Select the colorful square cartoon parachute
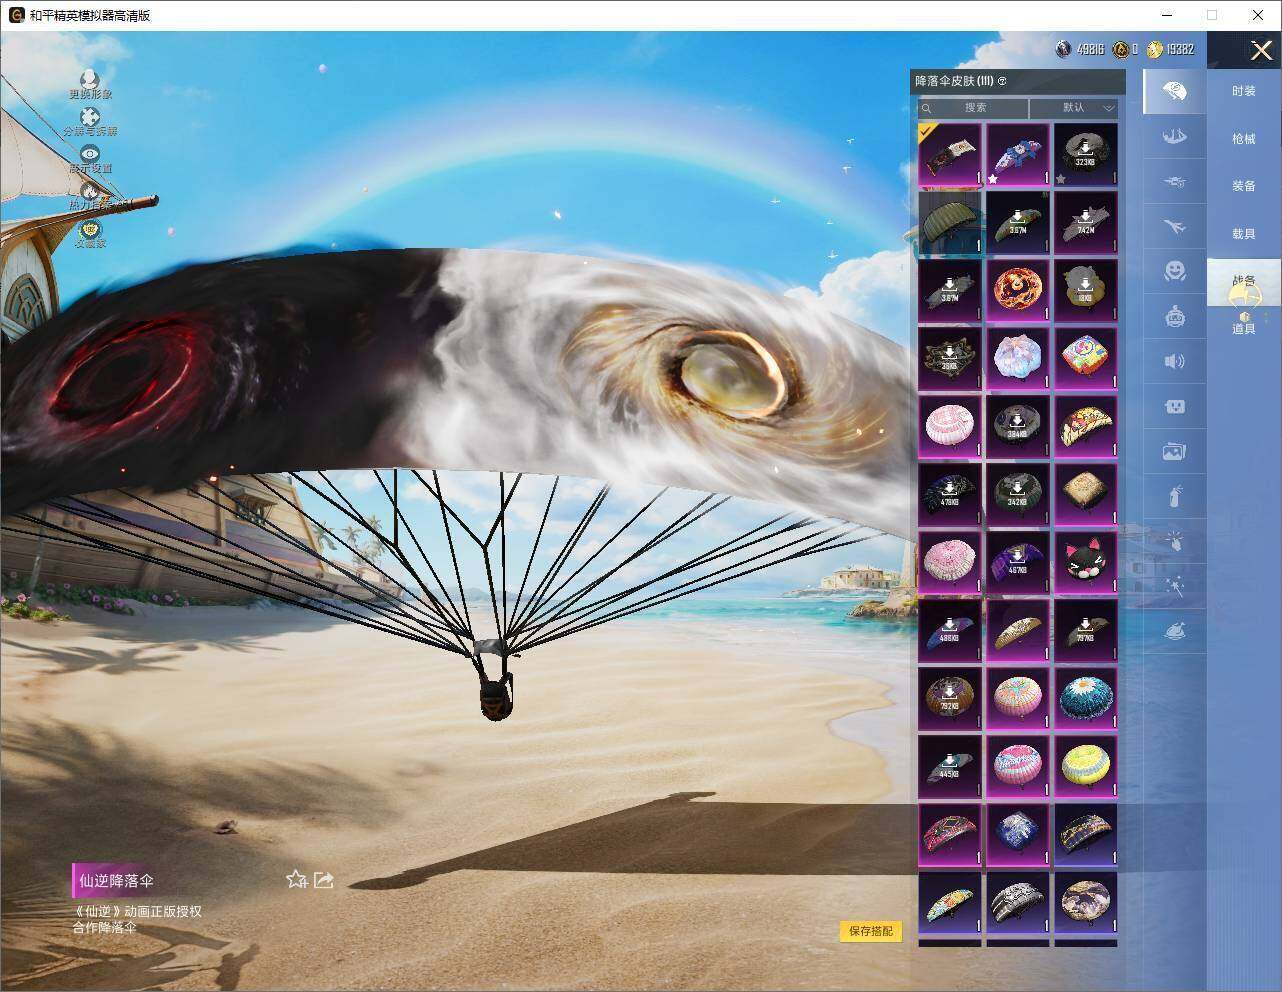 click(1086, 358)
